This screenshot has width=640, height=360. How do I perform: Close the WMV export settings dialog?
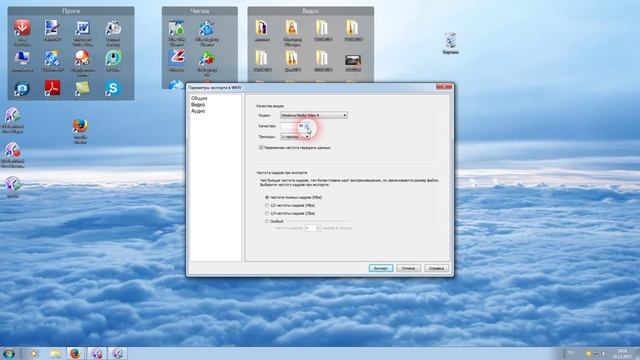tap(444, 87)
